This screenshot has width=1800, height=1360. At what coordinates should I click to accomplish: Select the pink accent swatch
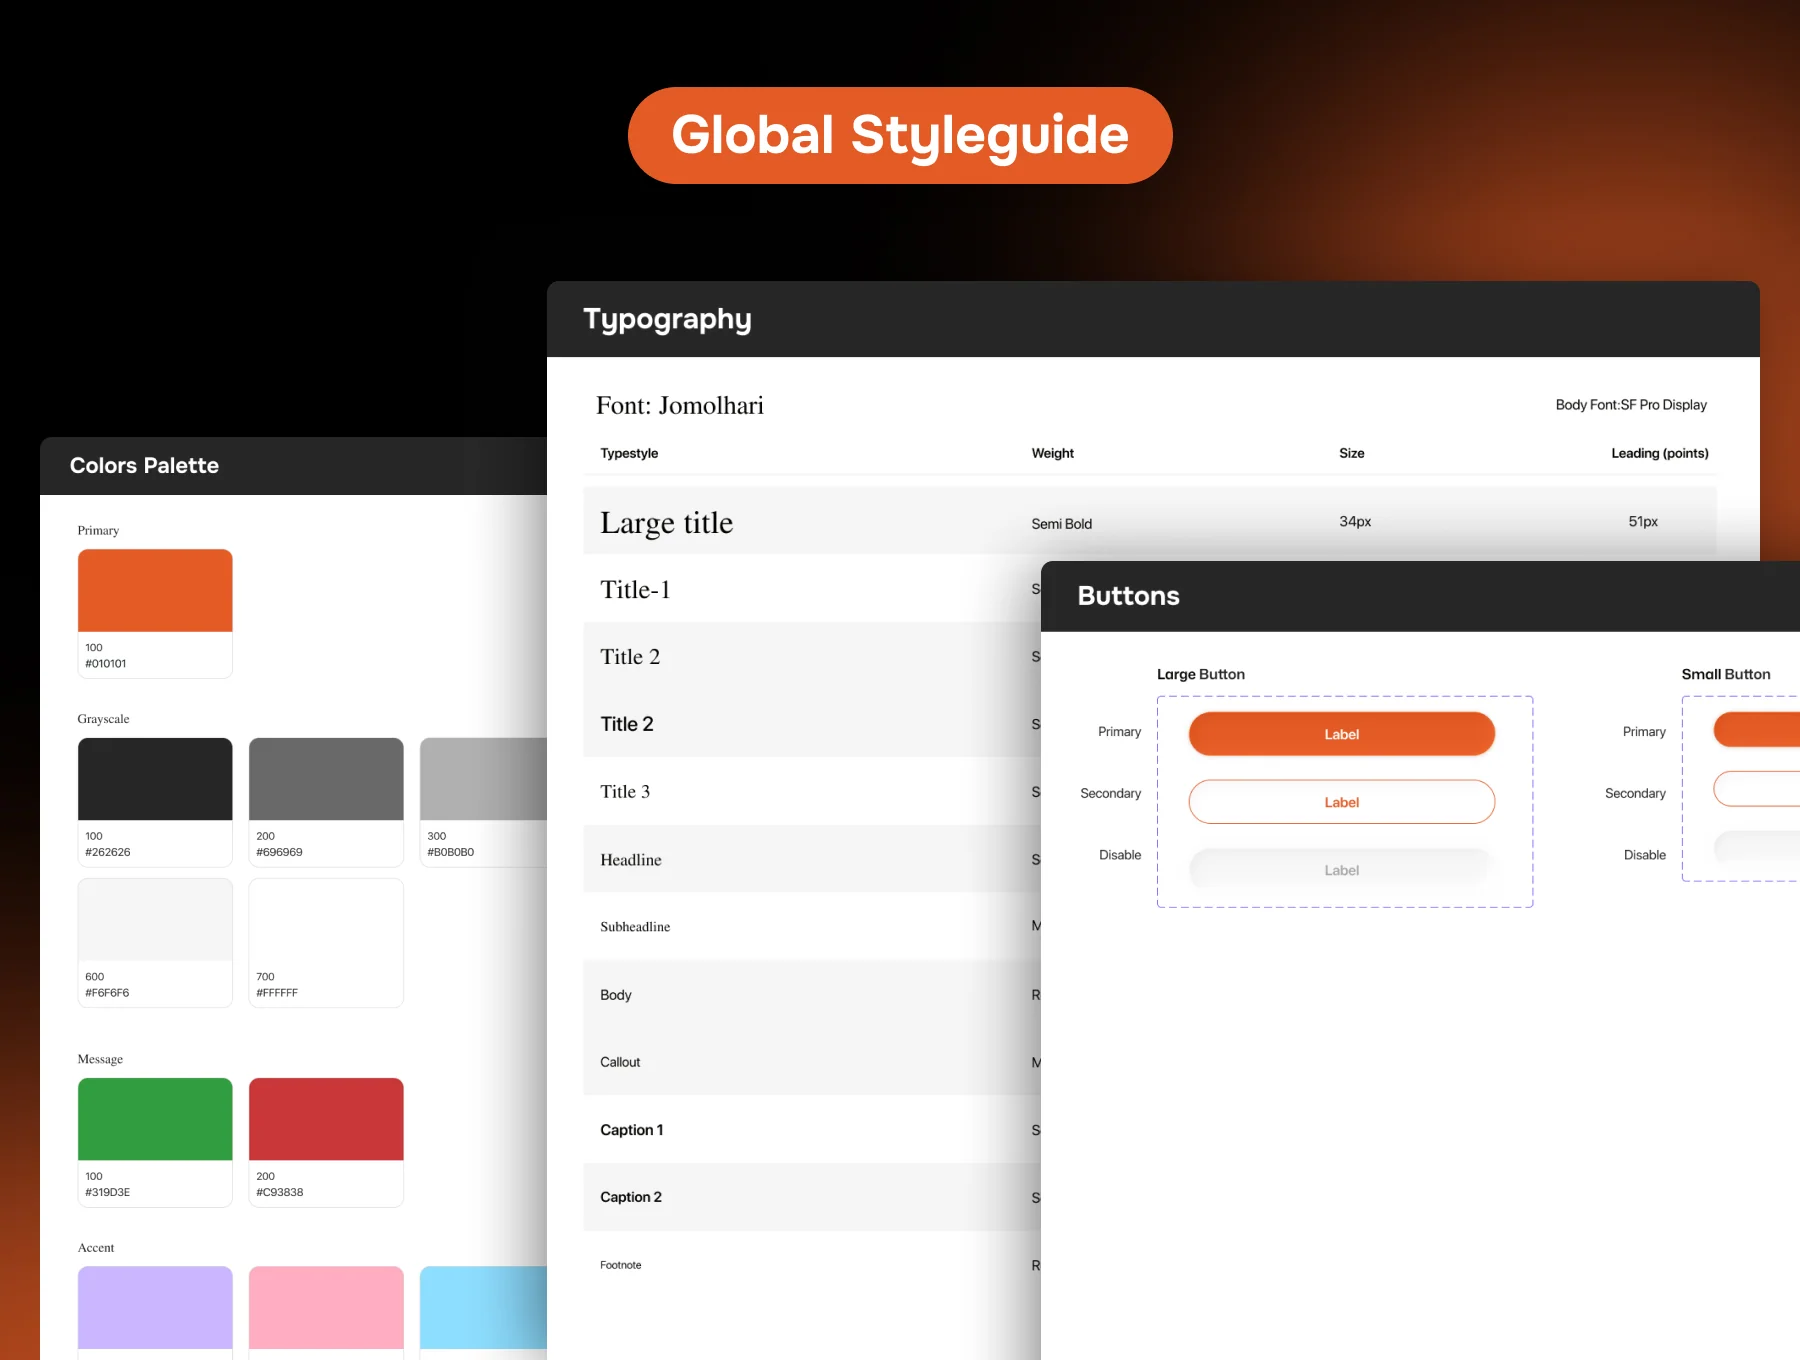point(326,1312)
